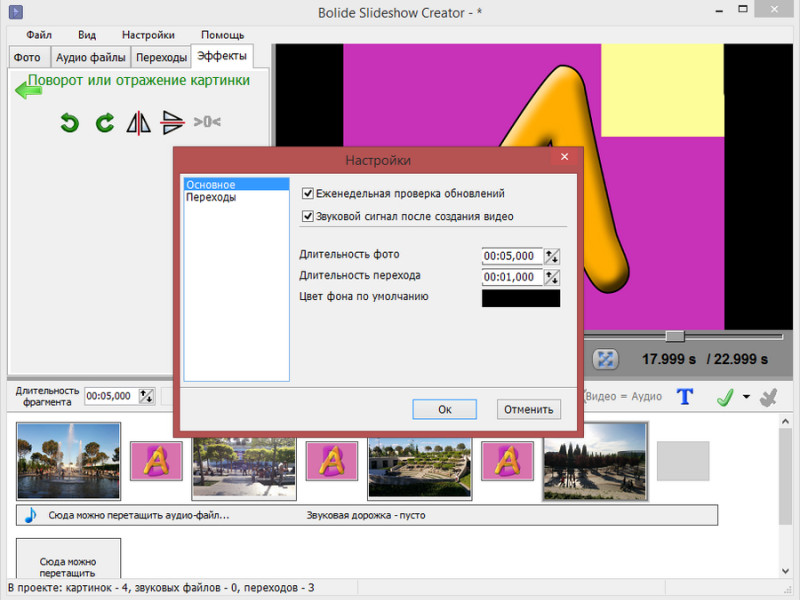Flip picture horizontally icon
Image resolution: width=800 pixels, height=600 pixels.
coord(138,123)
